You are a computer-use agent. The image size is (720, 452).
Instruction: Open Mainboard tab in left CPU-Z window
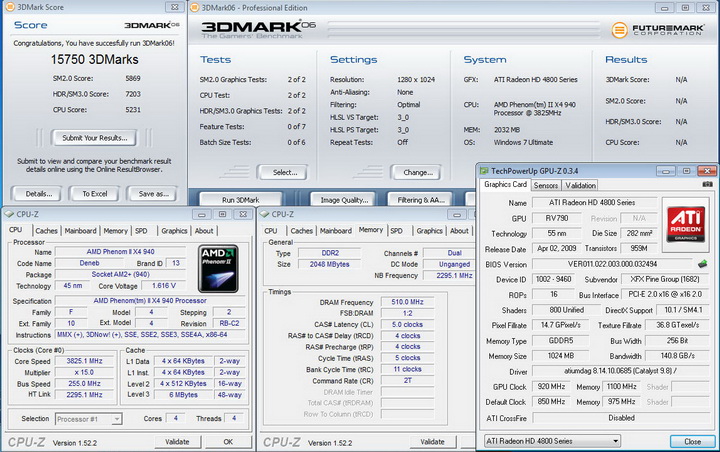(80, 231)
